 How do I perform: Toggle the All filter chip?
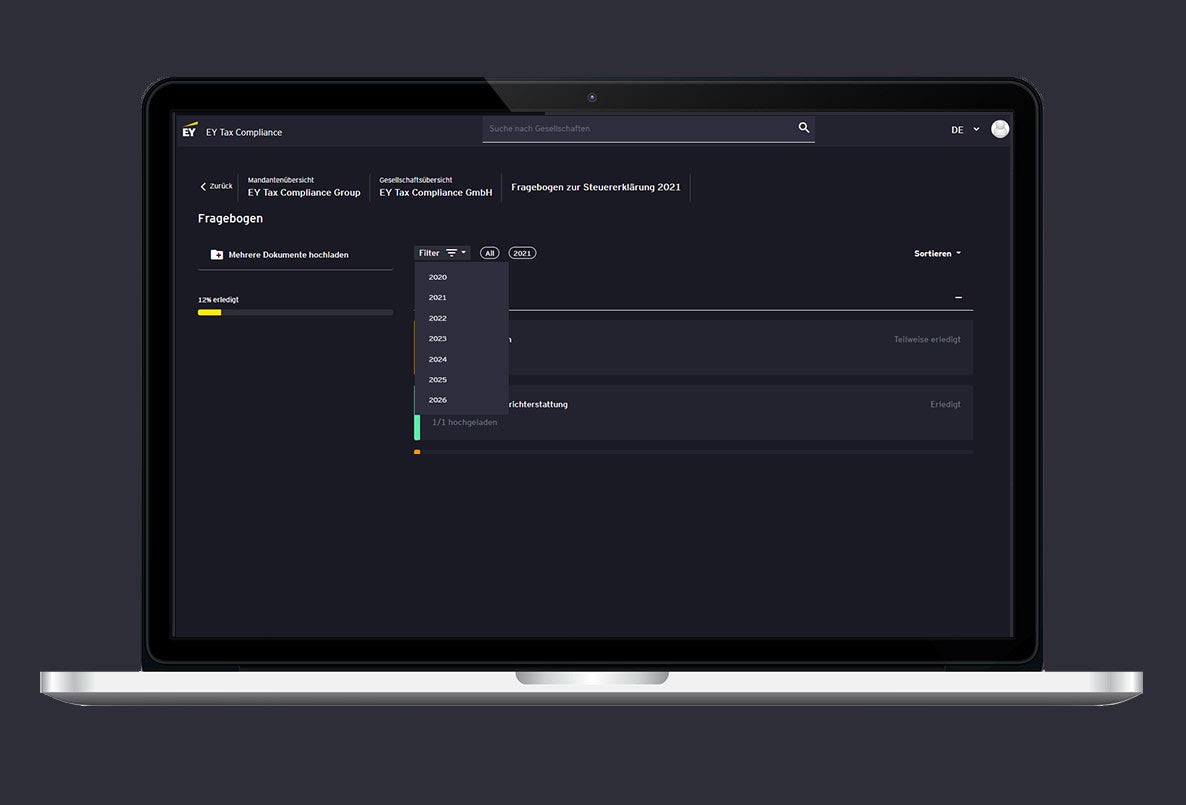point(489,253)
